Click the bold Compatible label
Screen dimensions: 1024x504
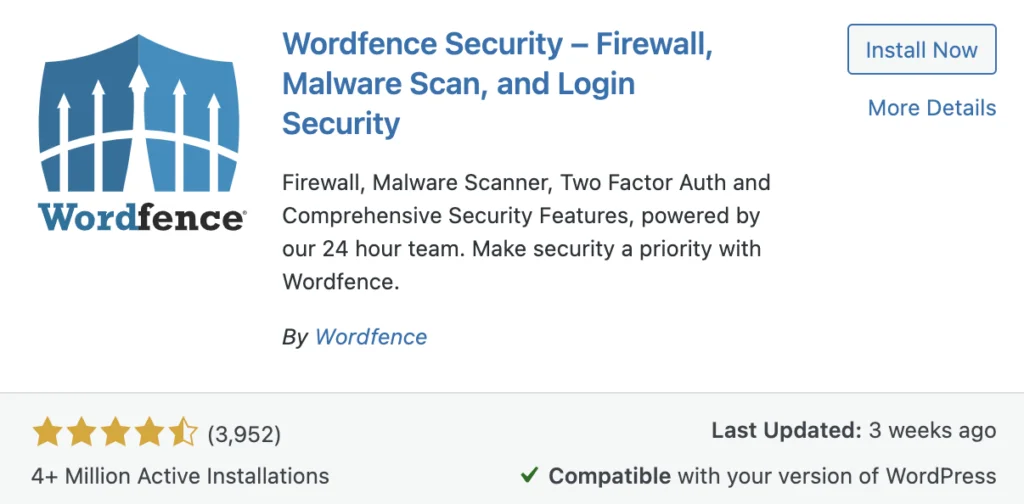coord(609,476)
